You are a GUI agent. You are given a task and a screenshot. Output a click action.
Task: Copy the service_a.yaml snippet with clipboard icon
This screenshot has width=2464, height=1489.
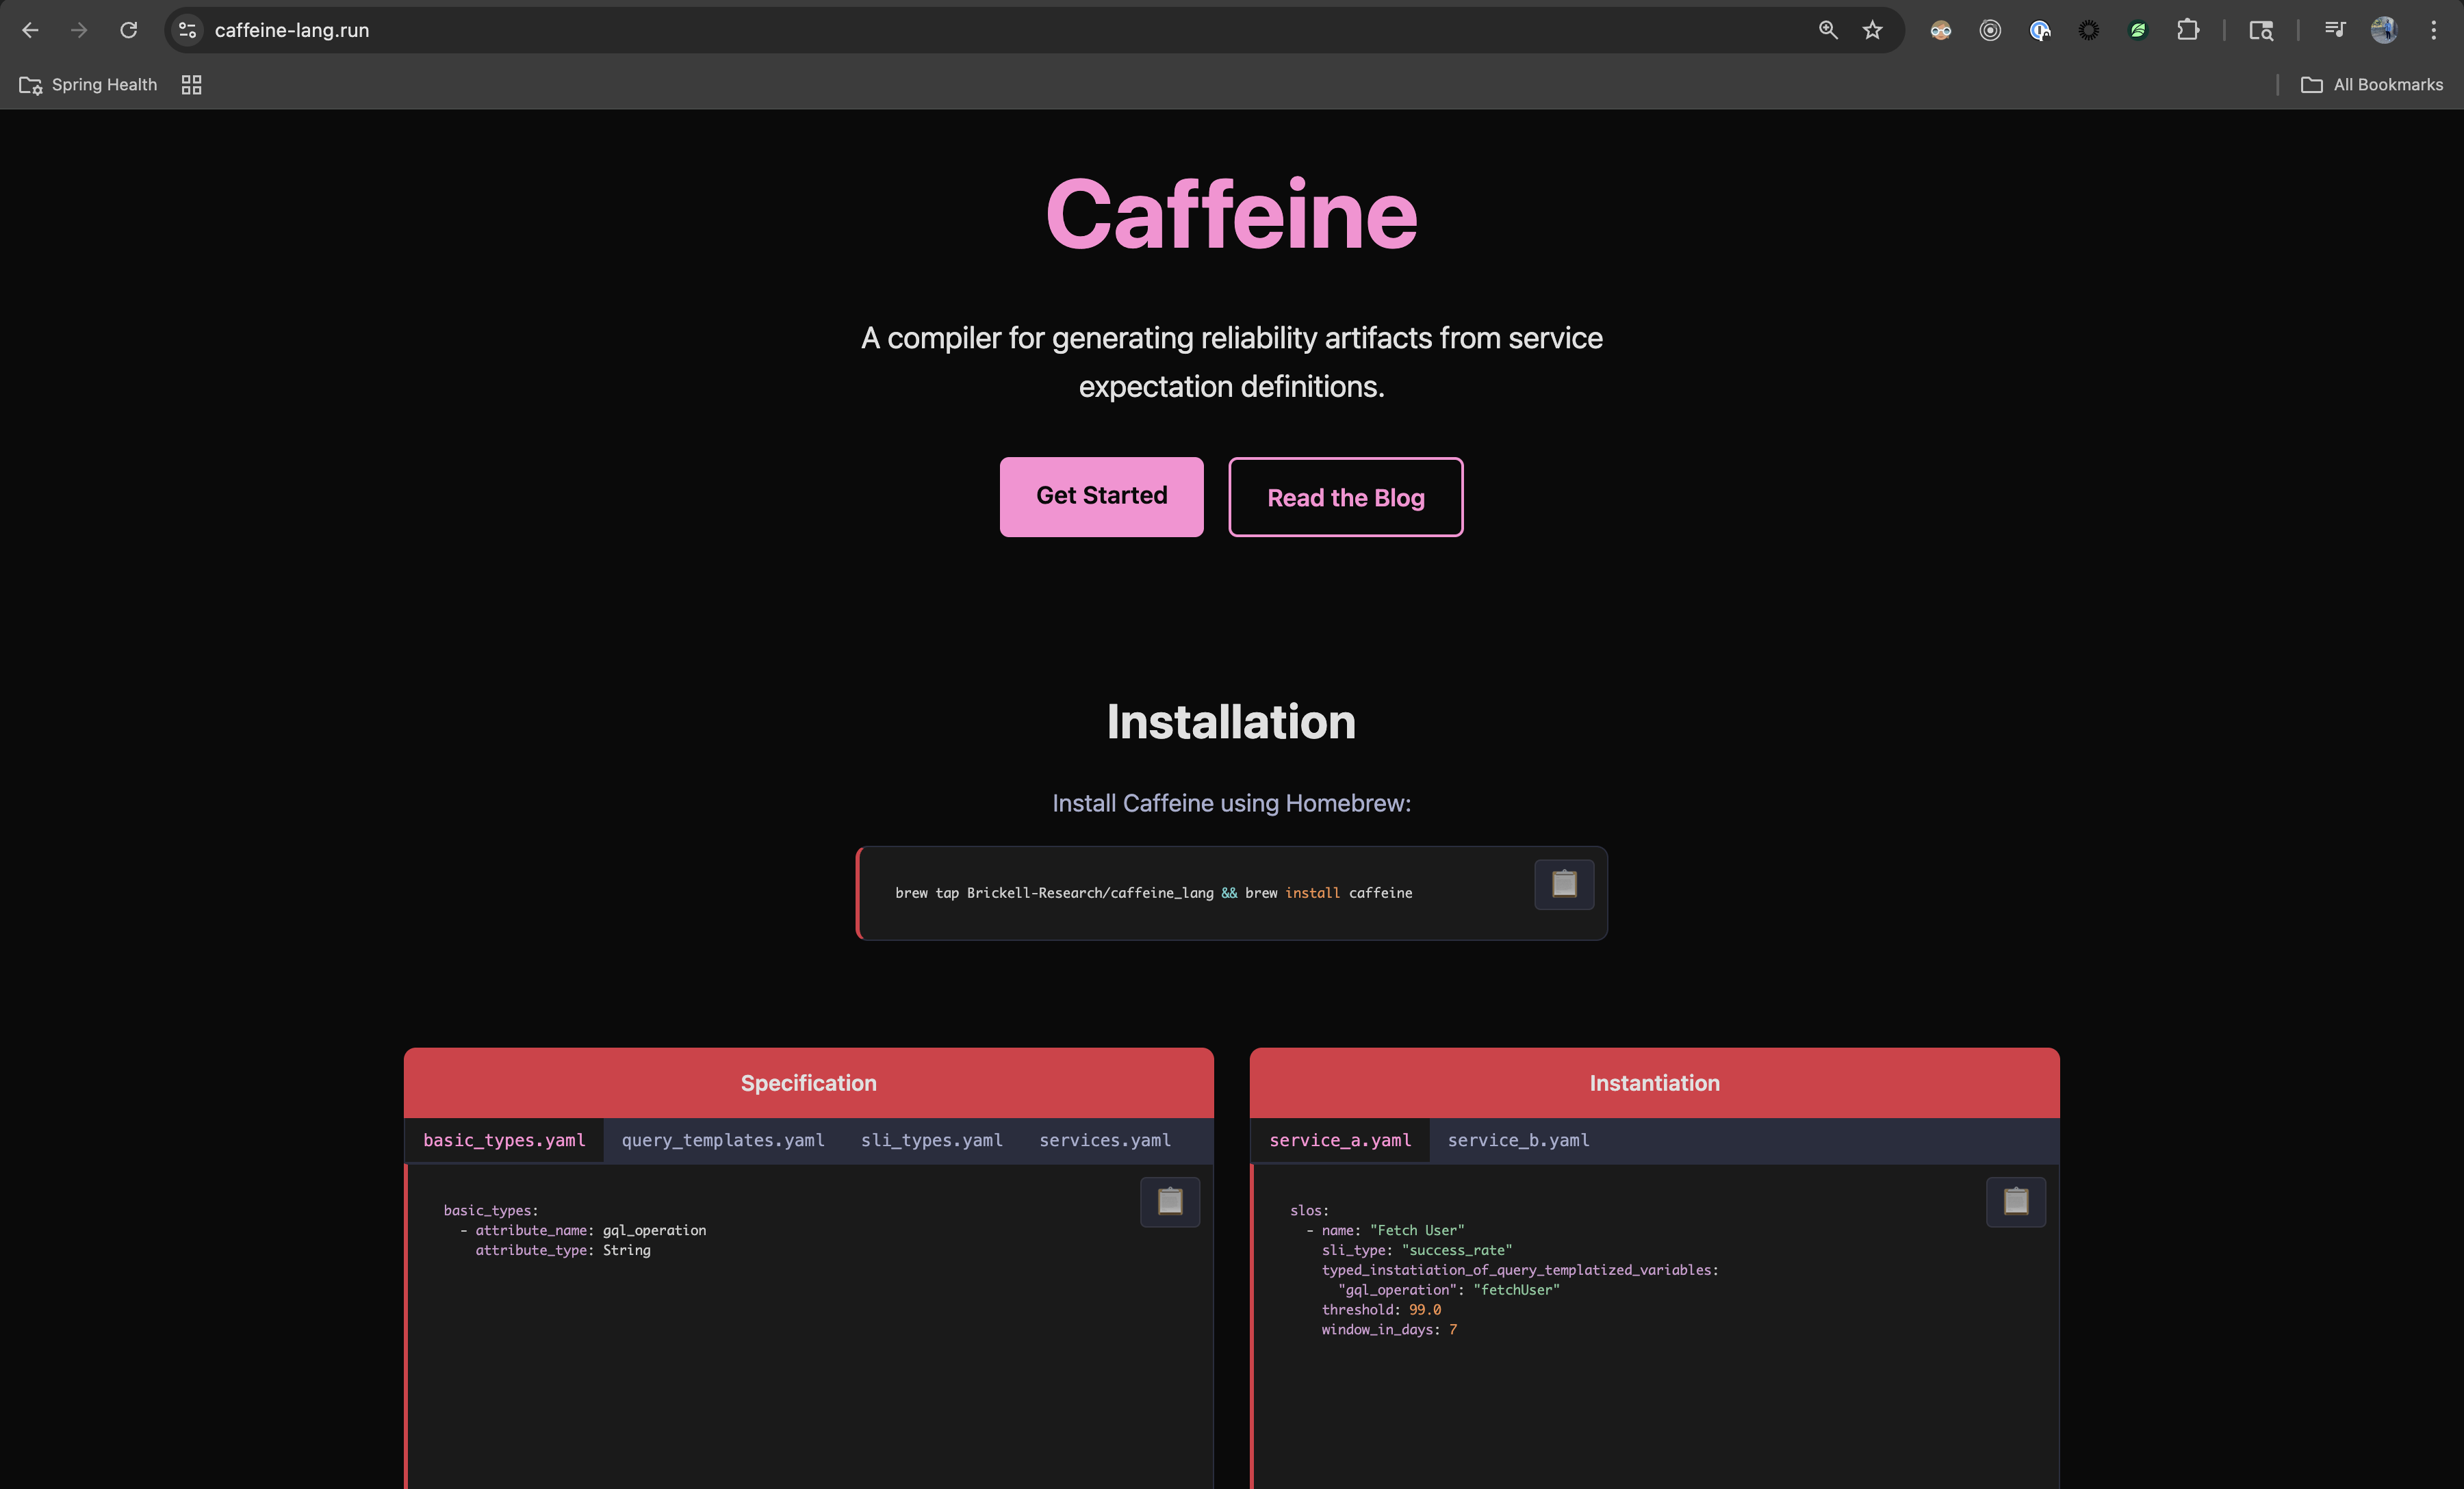[x=2017, y=1202]
